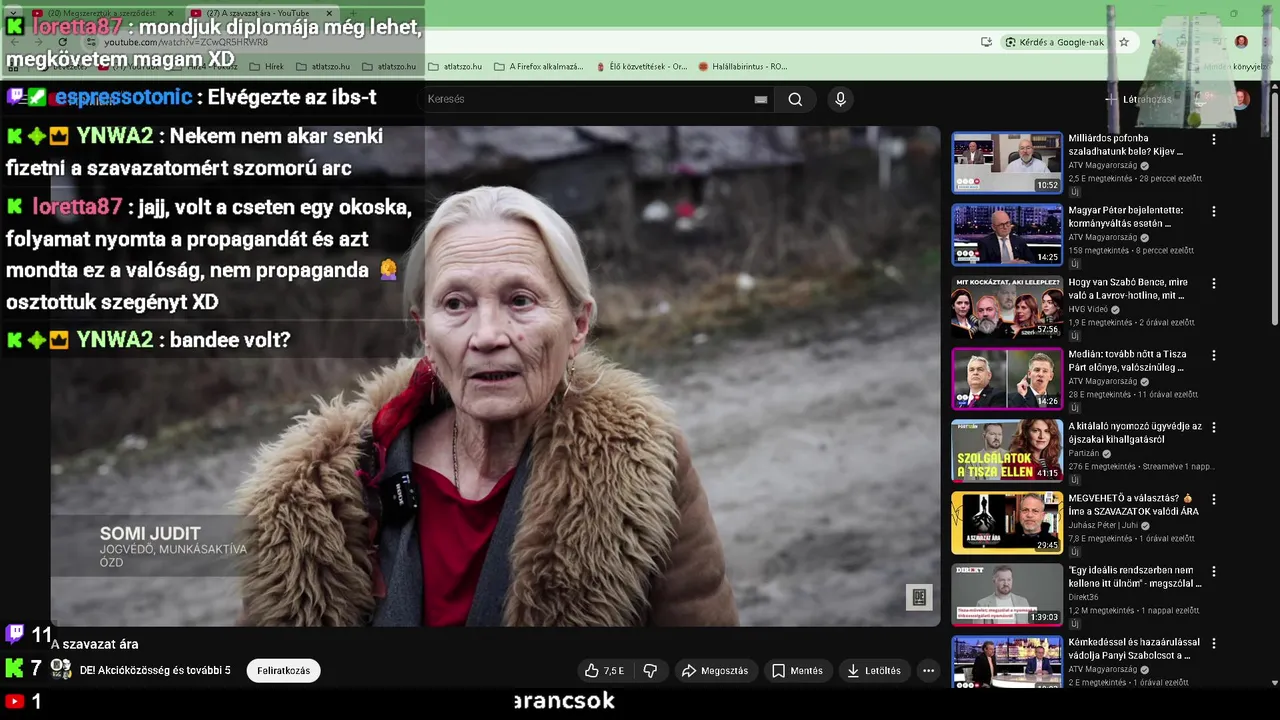Click the 57:56 Mit kockáztat thumbnail

(1007, 306)
